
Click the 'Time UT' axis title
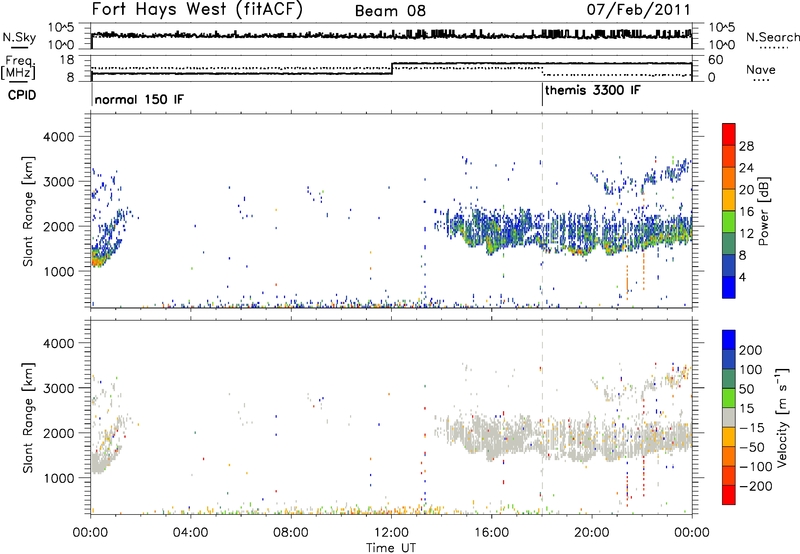tap(391, 548)
